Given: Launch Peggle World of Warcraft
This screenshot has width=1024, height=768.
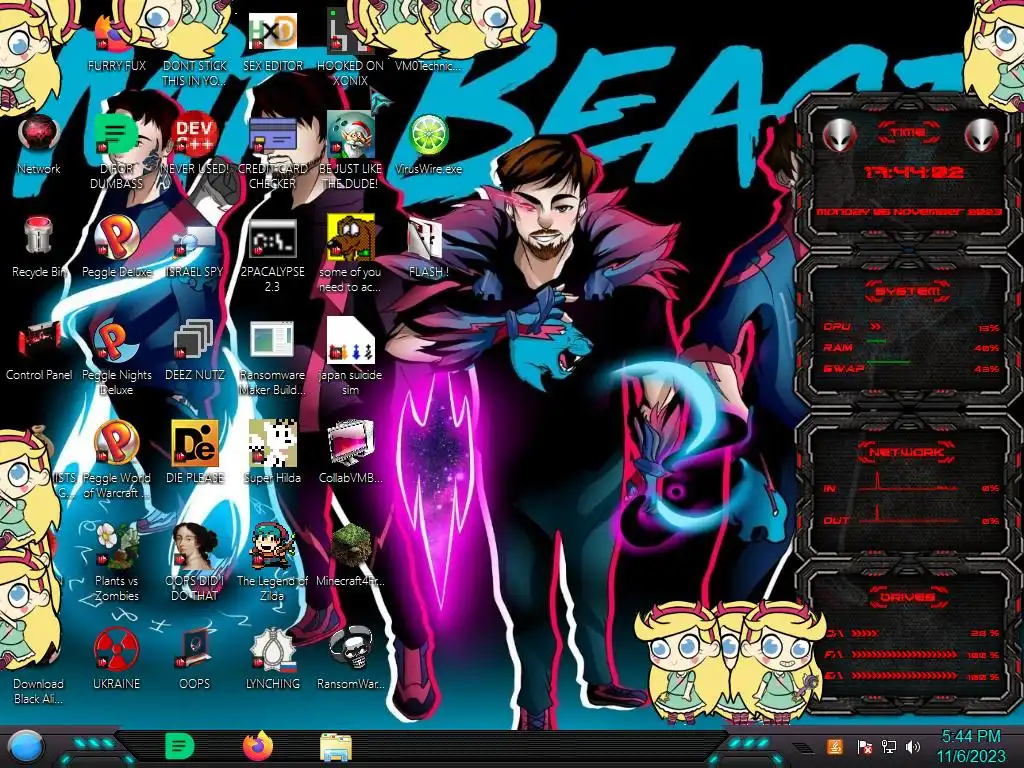Looking at the screenshot, I should 116,460.
